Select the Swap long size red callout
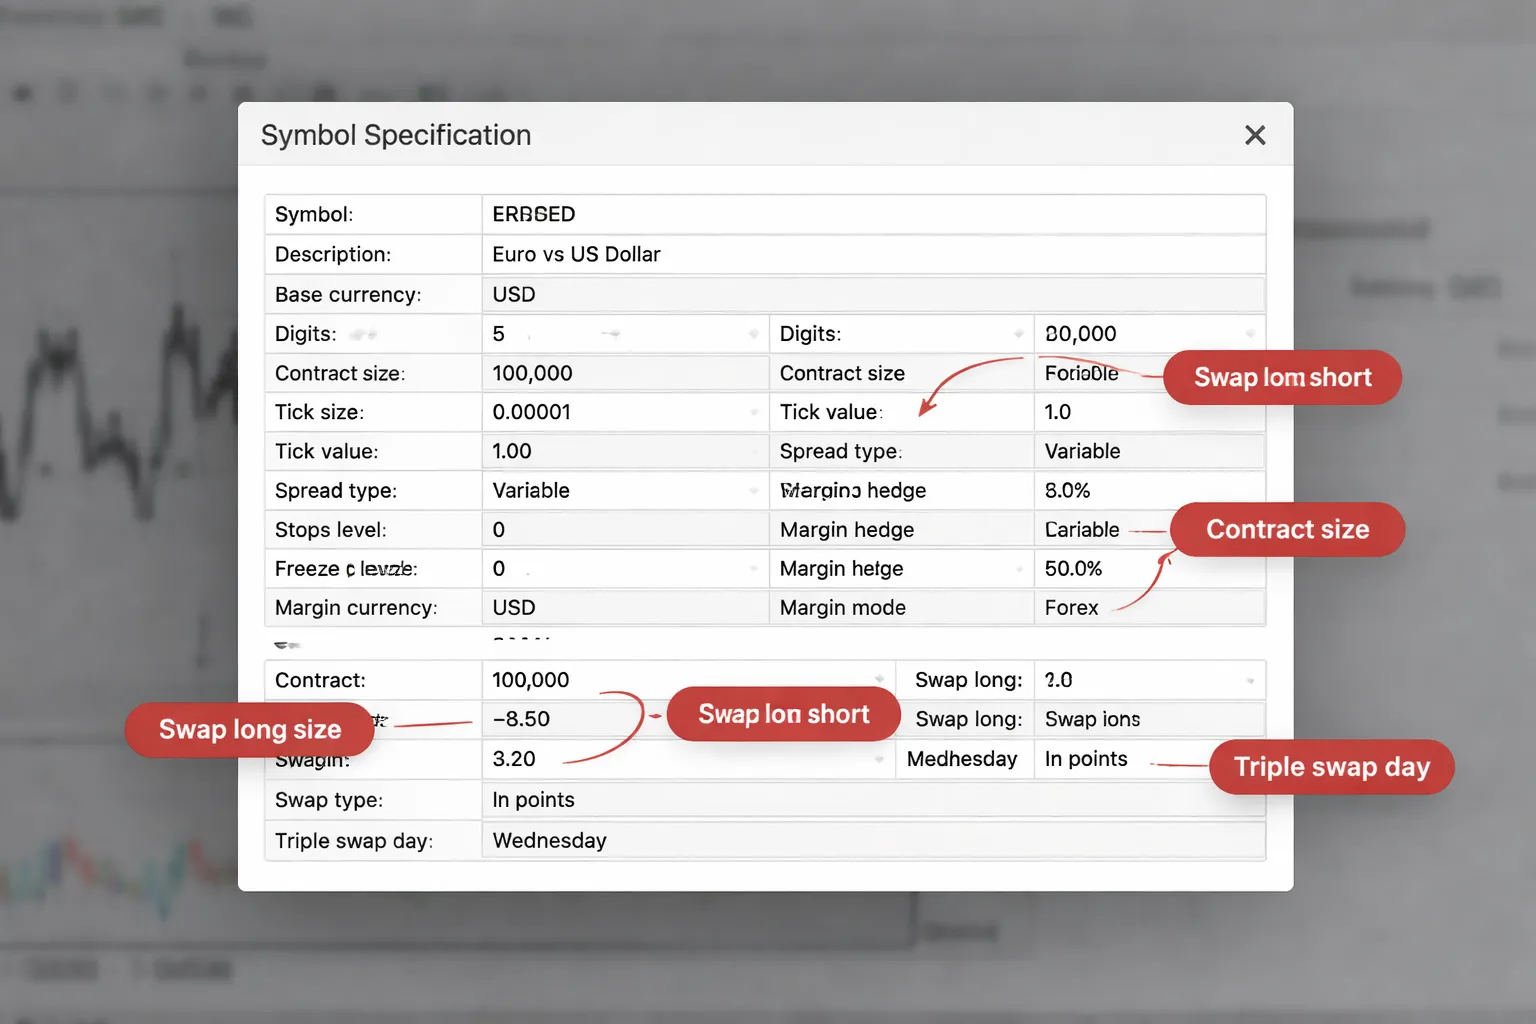 pos(249,730)
